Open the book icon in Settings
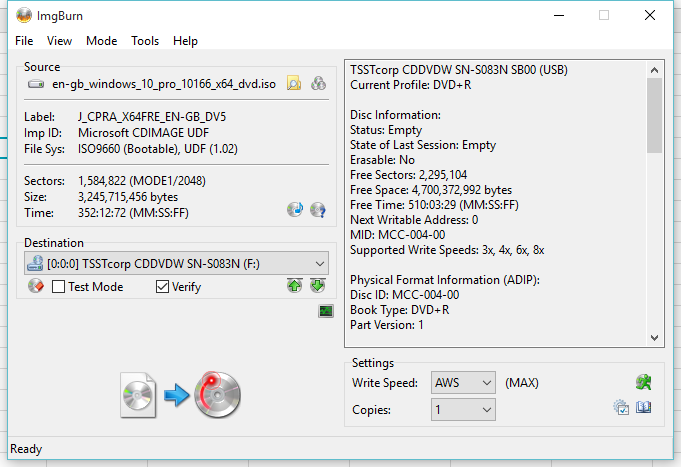681x467 pixels. click(x=644, y=407)
